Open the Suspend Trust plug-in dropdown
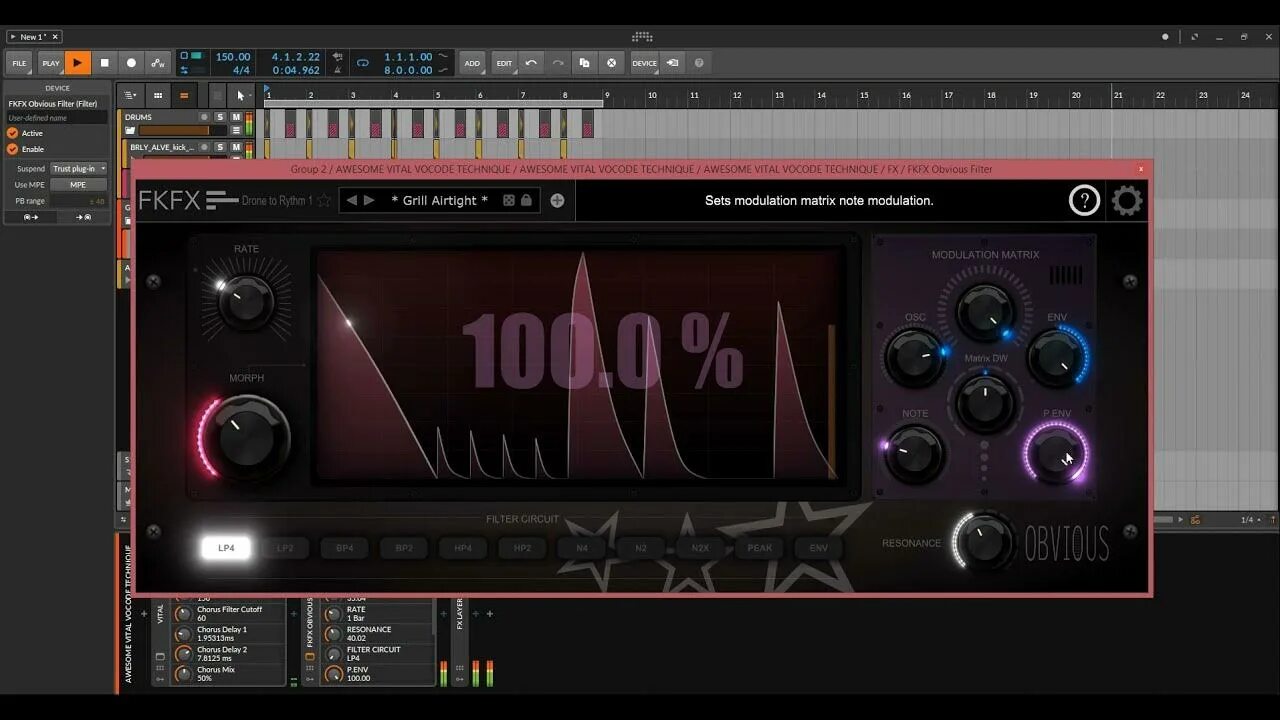 click(x=79, y=169)
